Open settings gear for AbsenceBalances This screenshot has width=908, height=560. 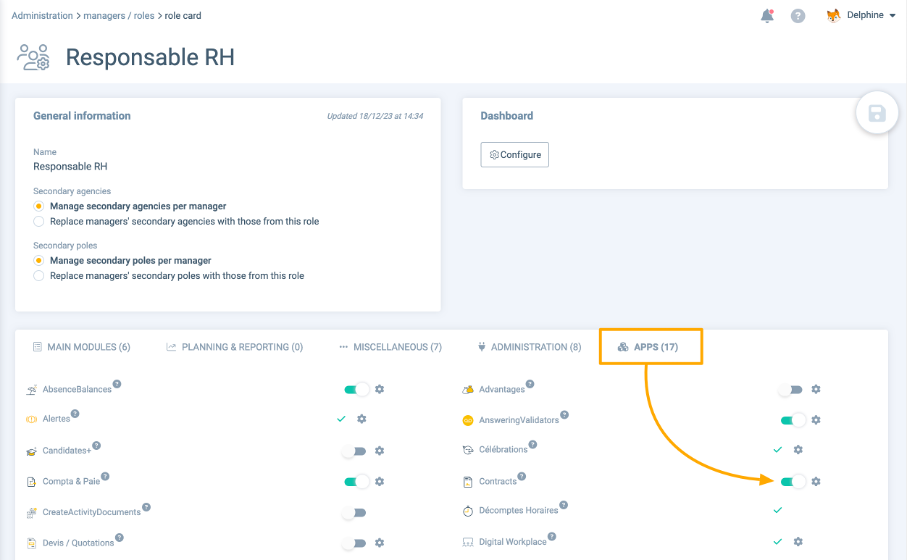pyautogui.click(x=380, y=389)
